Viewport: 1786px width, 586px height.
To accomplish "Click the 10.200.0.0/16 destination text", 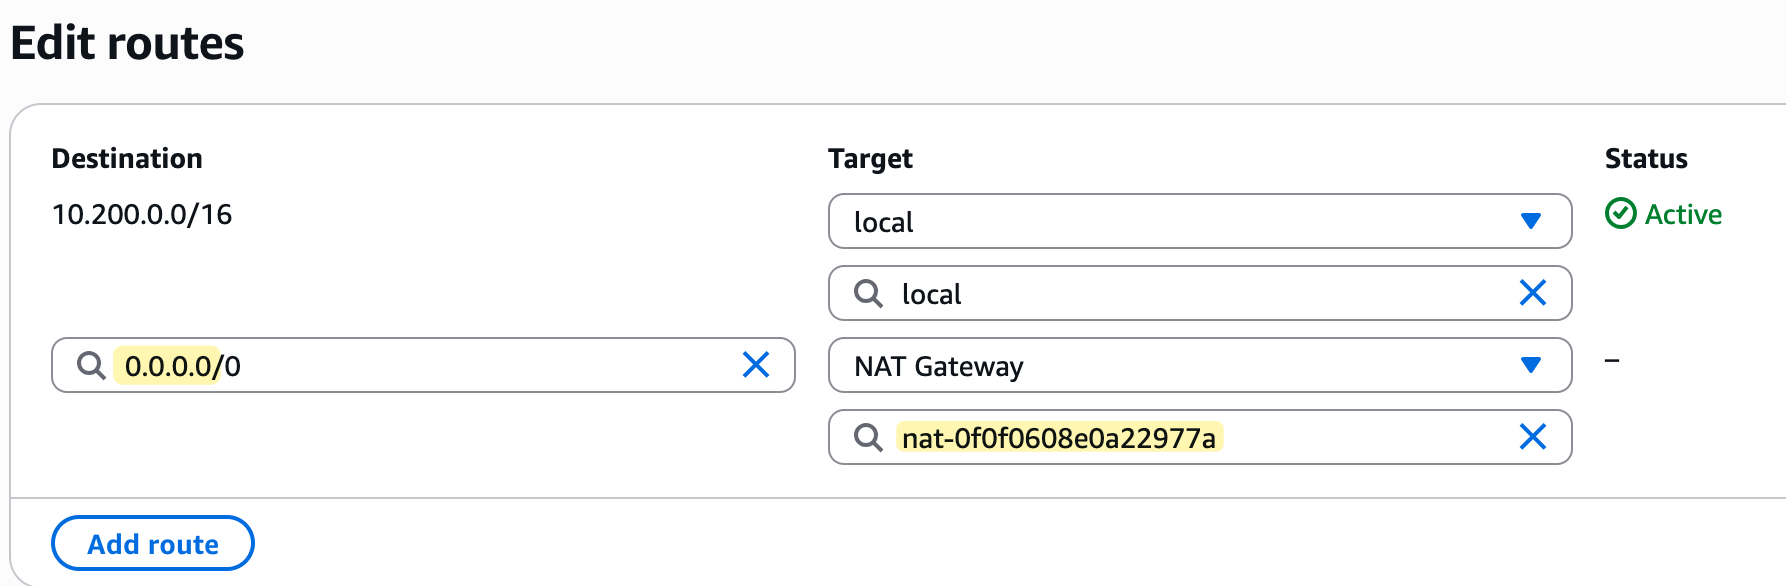I will [x=142, y=214].
